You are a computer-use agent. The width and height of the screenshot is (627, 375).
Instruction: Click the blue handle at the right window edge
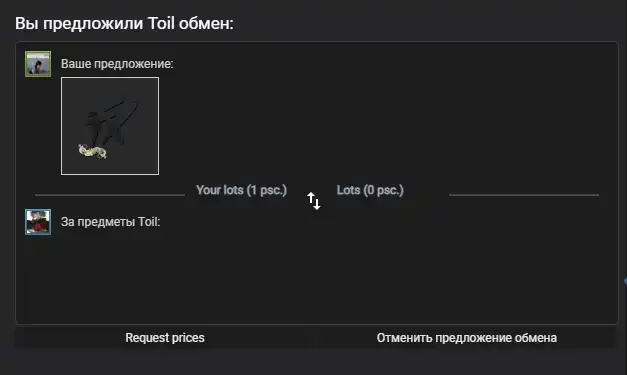625,281
